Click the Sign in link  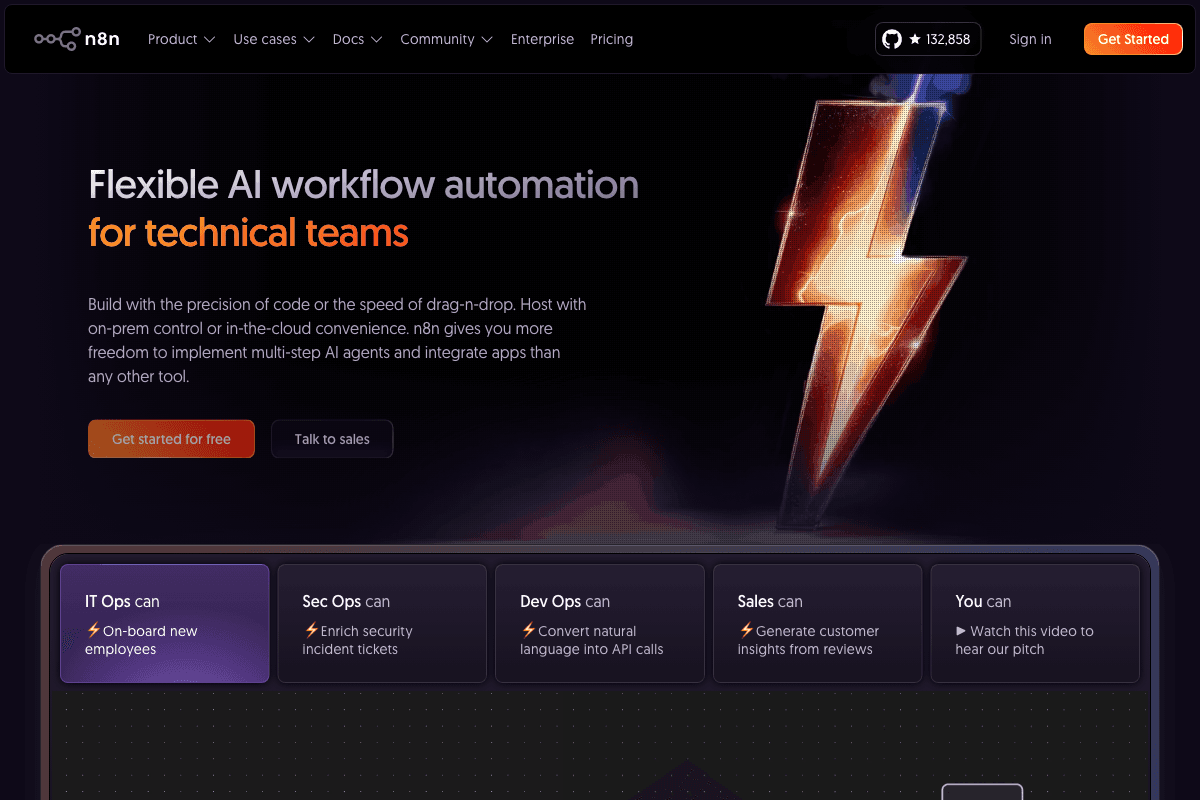tap(1030, 39)
